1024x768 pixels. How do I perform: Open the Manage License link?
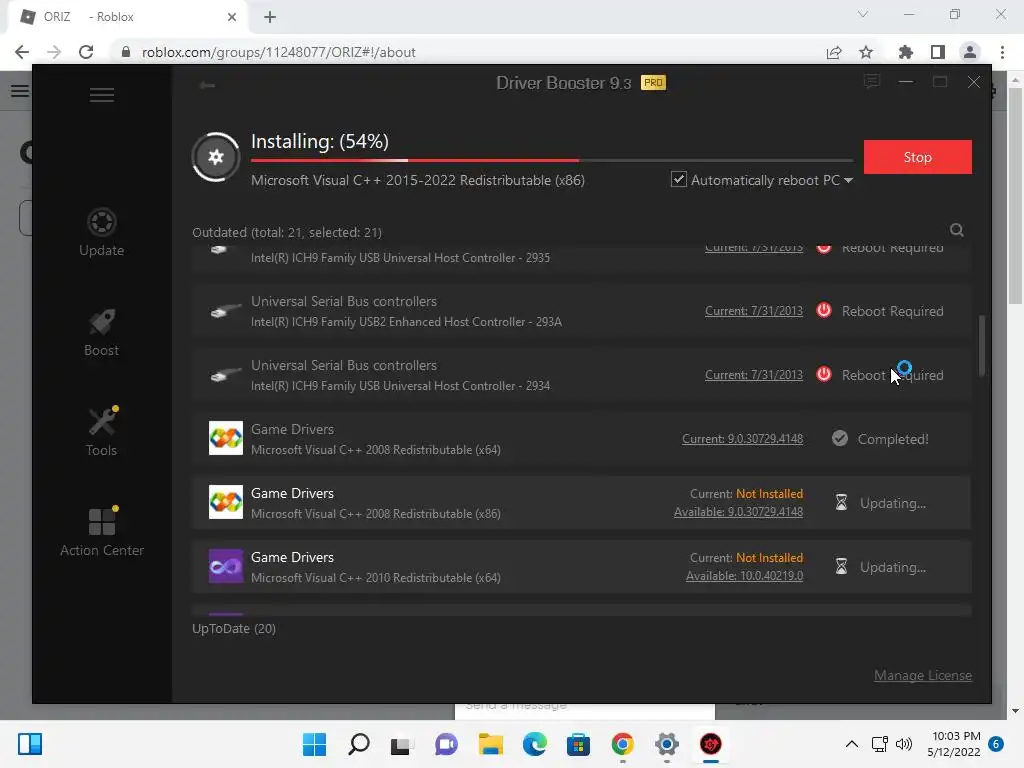[923, 675]
